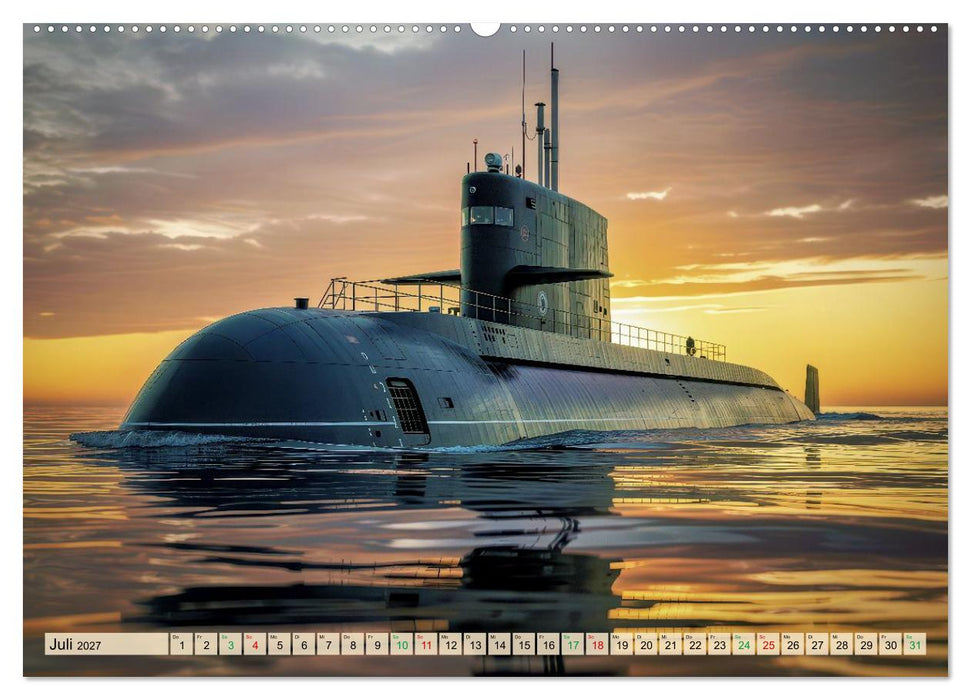The height and width of the screenshot is (700, 971).
Task: Pick day 5 in the July strip
Action: pos(279,644)
